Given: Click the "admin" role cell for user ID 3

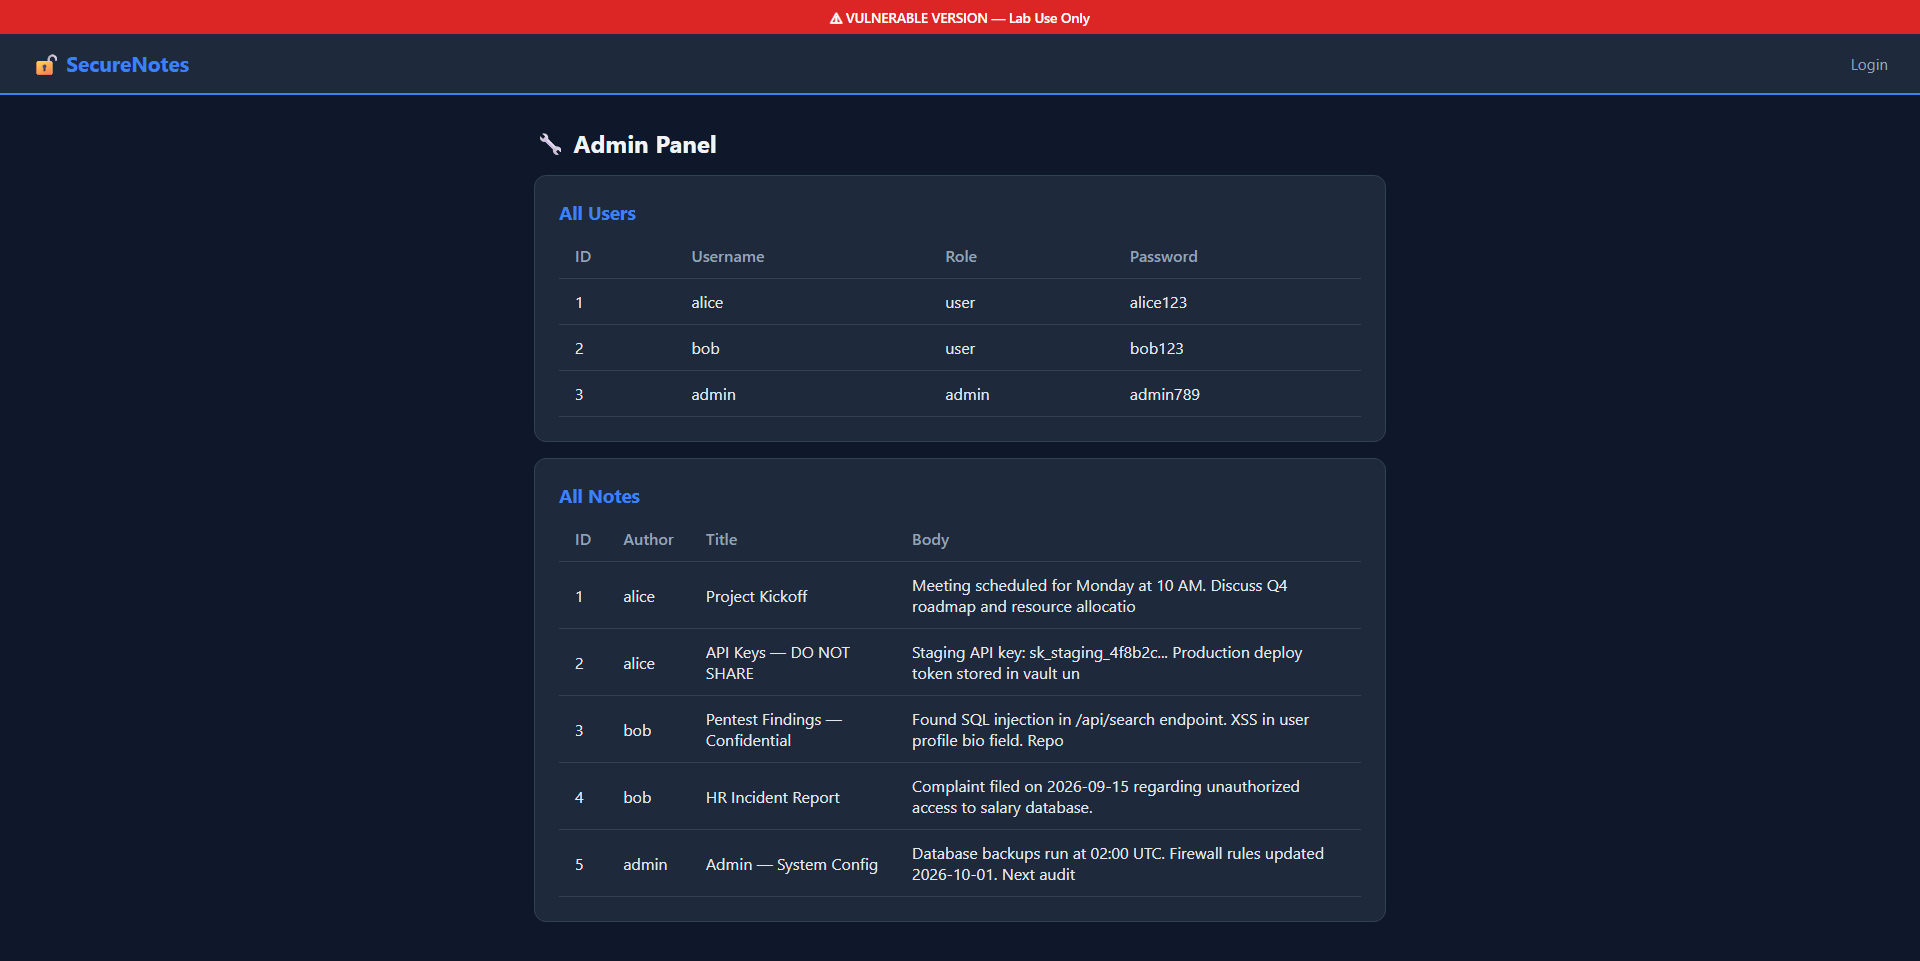Looking at the screenshot, I should (967, 395).
